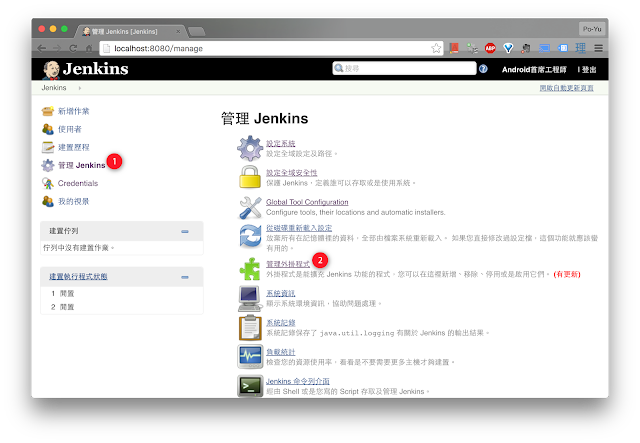Collapse the 建置執行程式狀態 panel

pyautogui.click(x=185, y=277)
